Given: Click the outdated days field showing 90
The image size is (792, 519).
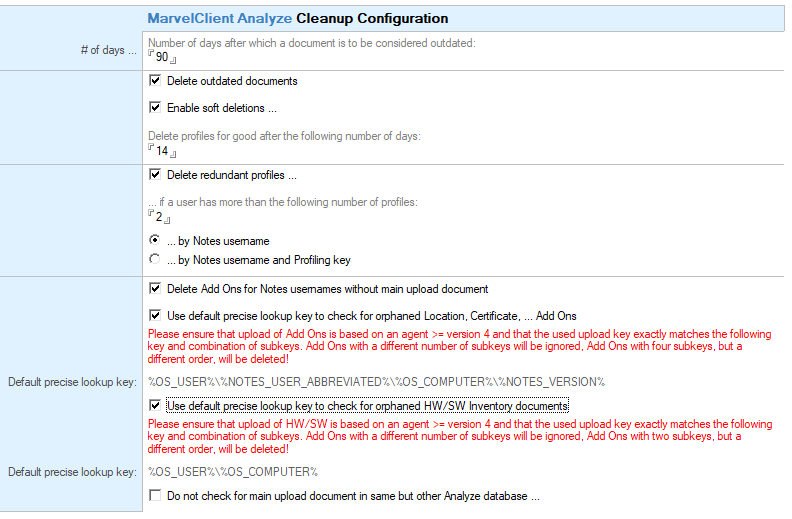Looking at the screenshot, I should point(162,57).
